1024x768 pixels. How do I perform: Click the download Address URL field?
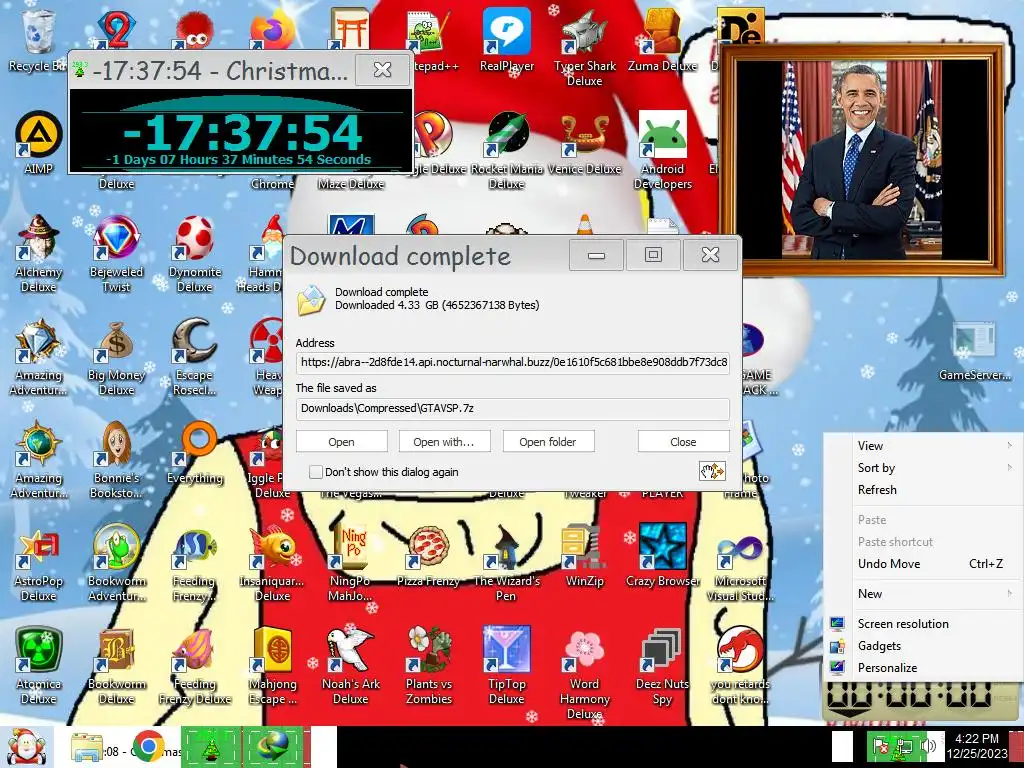[x=513, y=362]
